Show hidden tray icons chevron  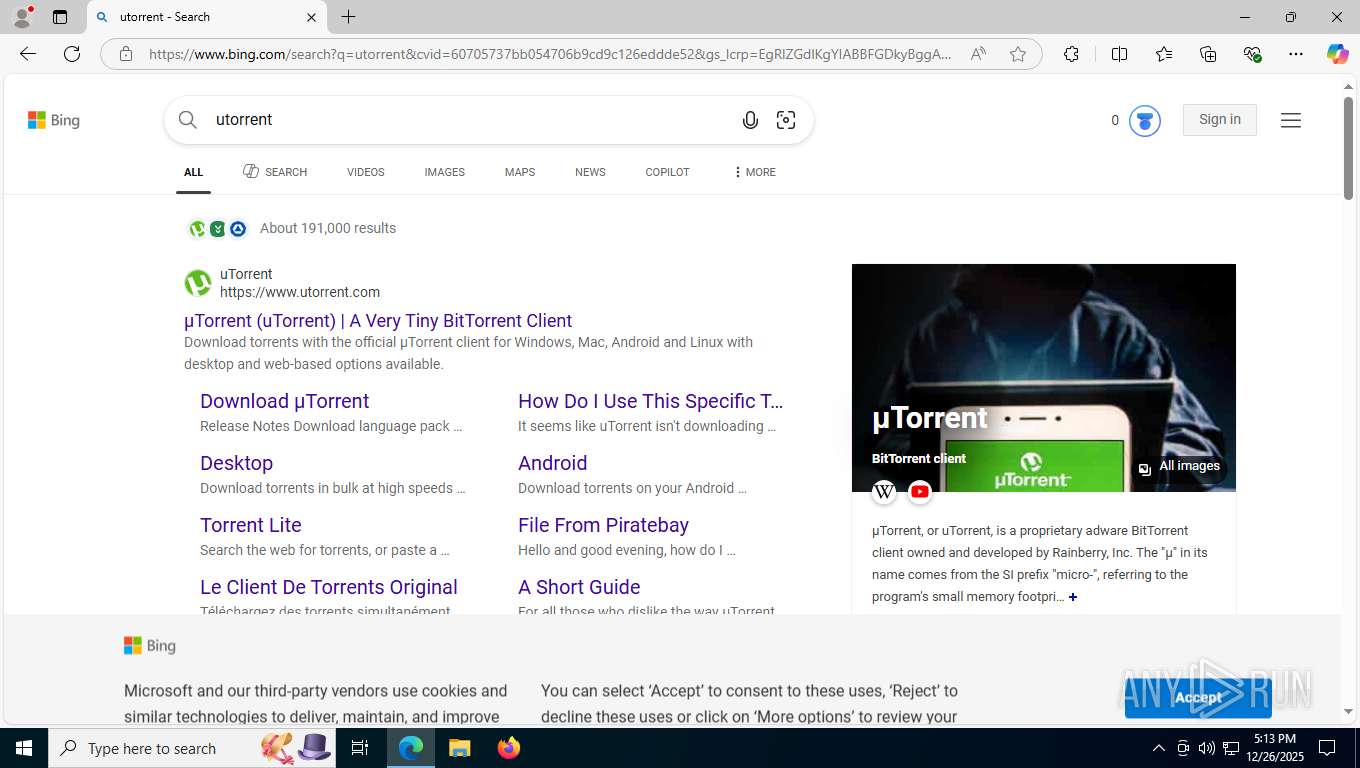[1159, 748]
